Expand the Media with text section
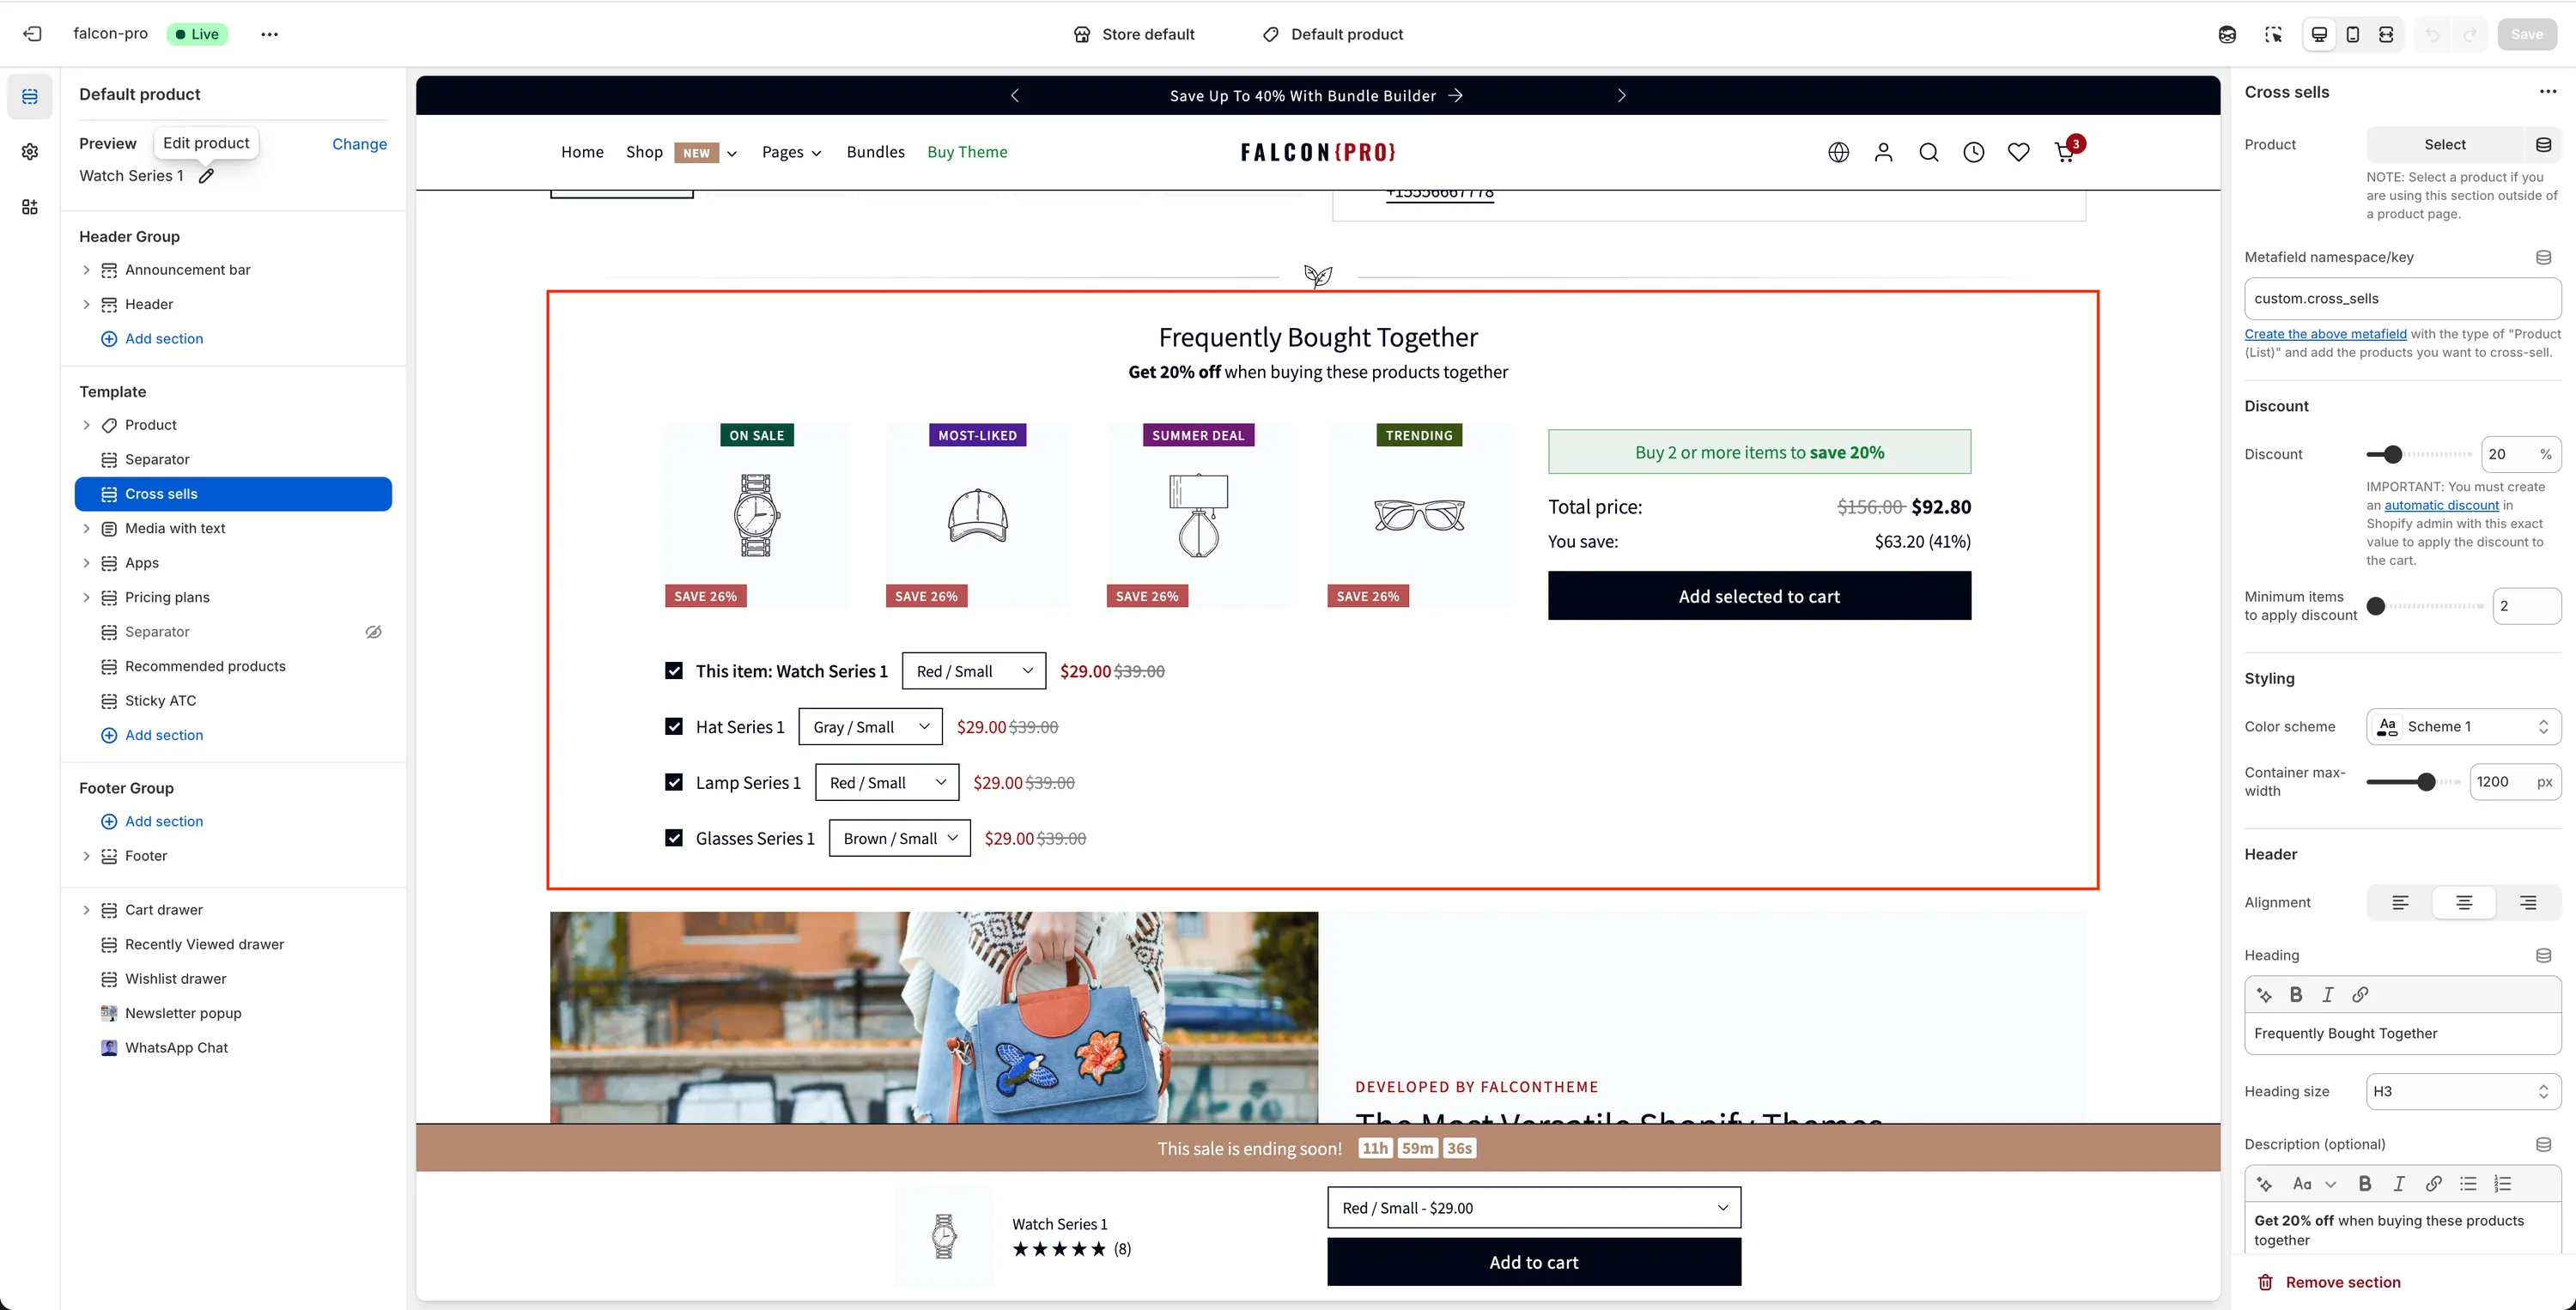Image resolution: width=2576 pixels, height=1310 pixels. coord(86,528)
